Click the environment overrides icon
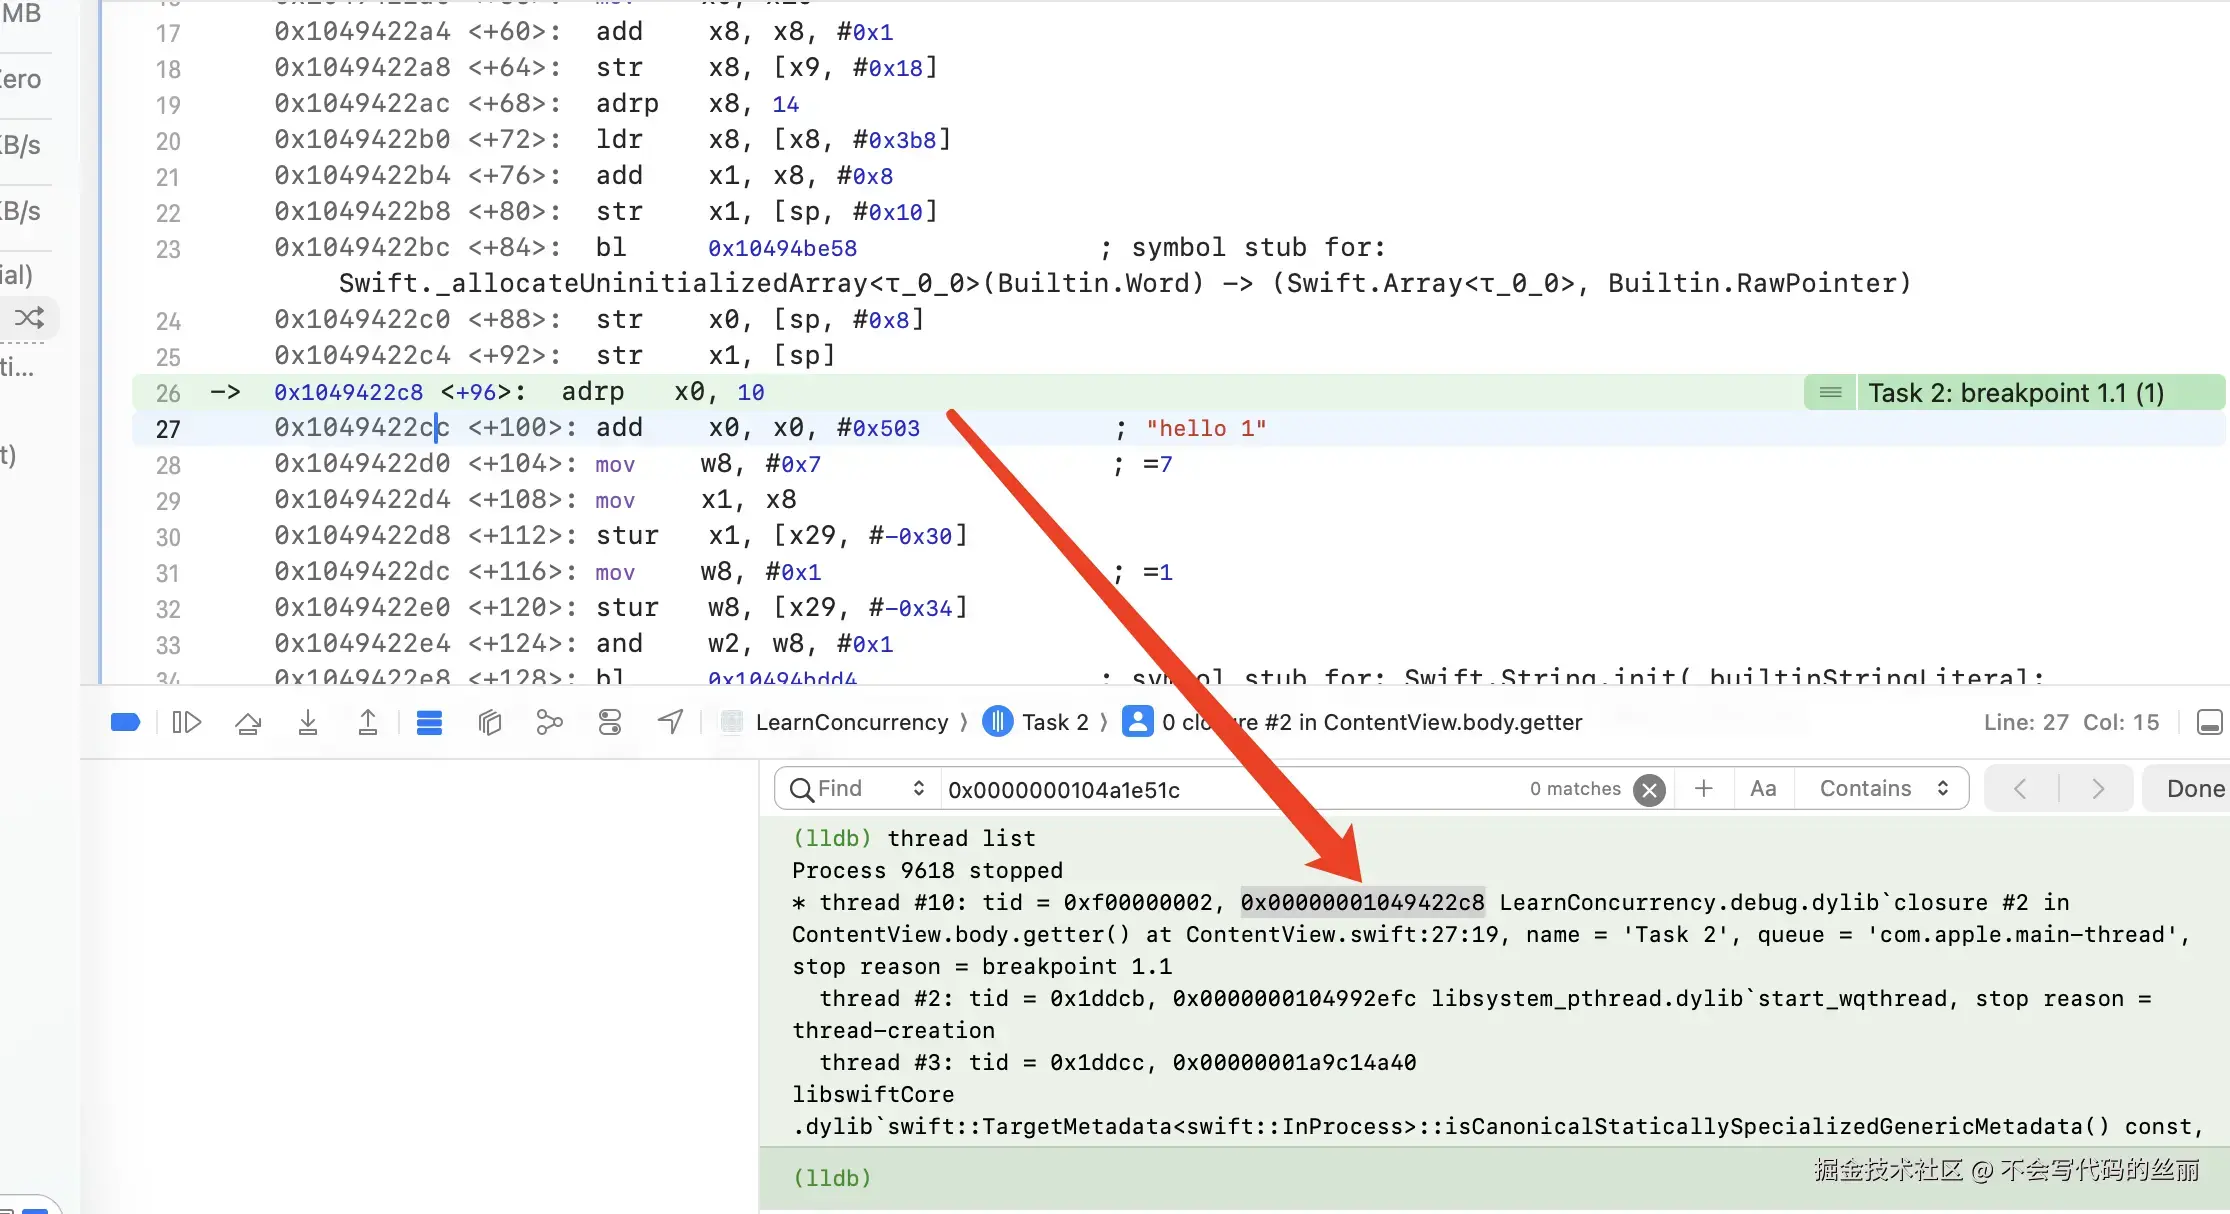The image size is (2230, 1214). click(610, 722)
